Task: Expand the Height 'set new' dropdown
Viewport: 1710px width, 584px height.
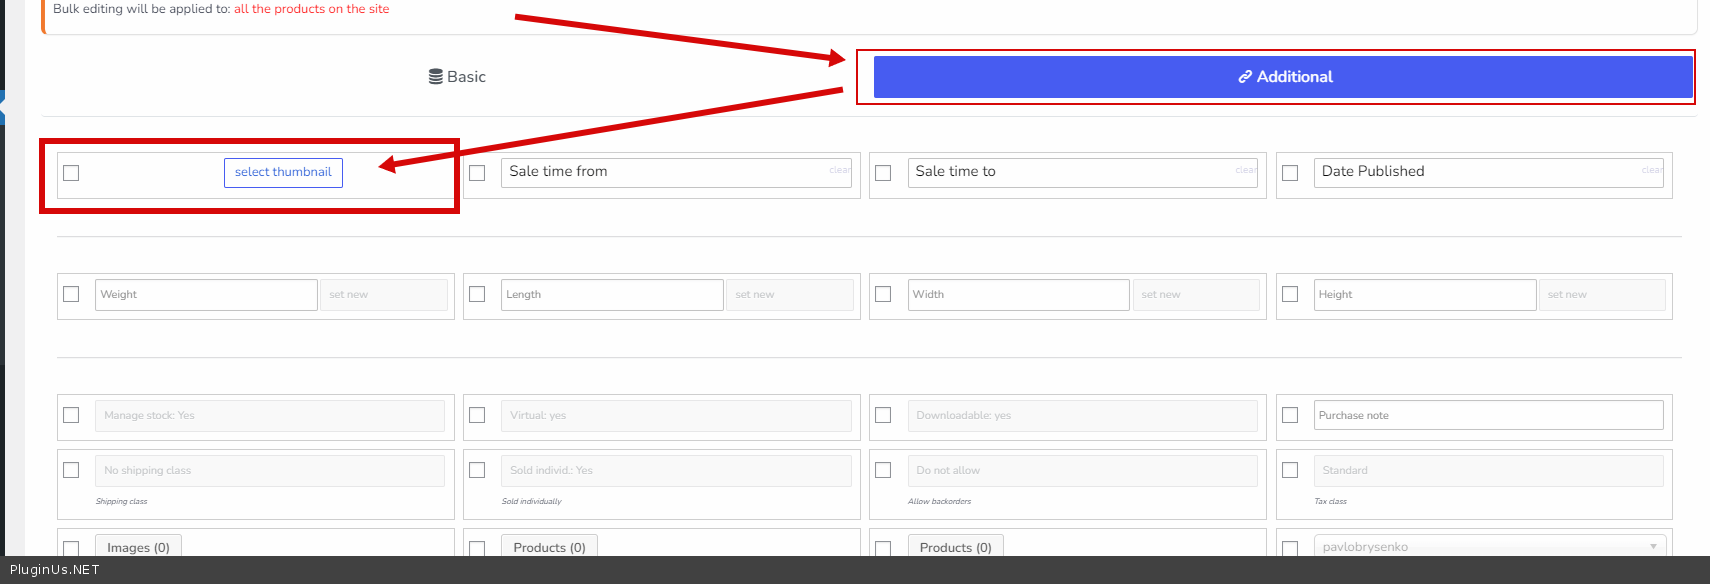Action: tap(1601, 295)
